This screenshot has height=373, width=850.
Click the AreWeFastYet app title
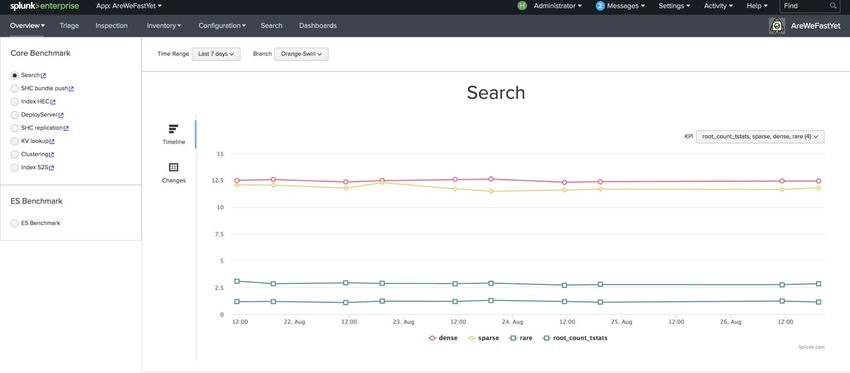815,25
